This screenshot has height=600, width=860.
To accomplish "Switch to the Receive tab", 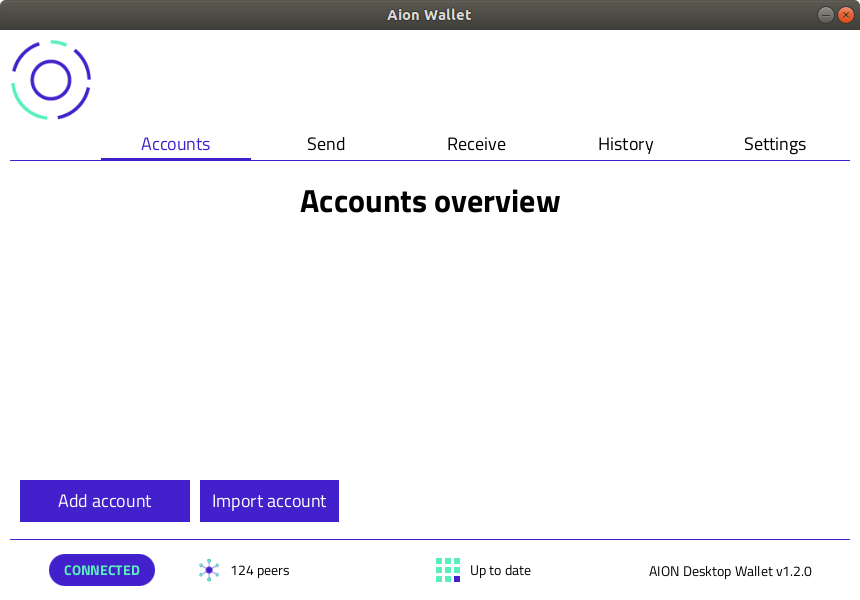I will (476, 144).
